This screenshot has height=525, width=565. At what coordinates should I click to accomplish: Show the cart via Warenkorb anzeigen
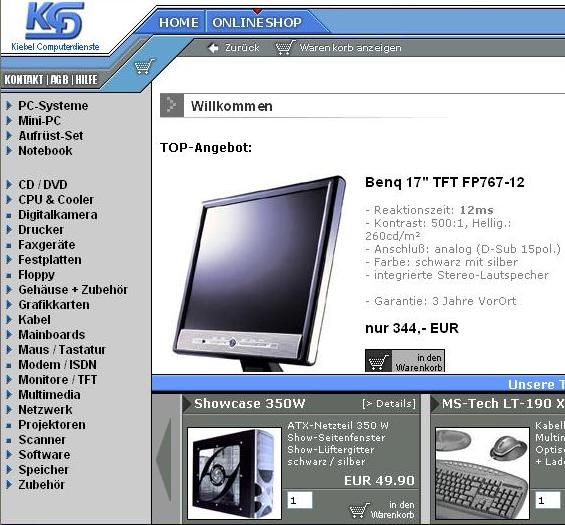tap(350, 48)
